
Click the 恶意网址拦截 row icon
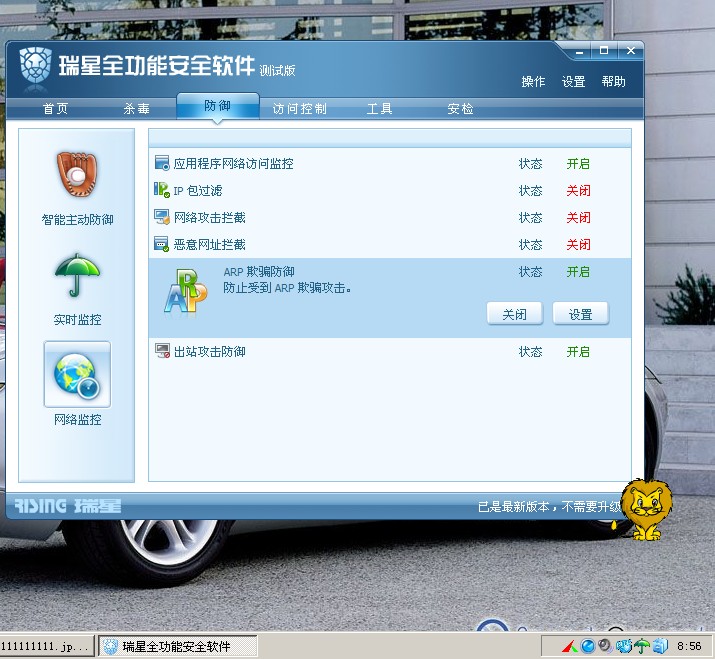(162, 244)
